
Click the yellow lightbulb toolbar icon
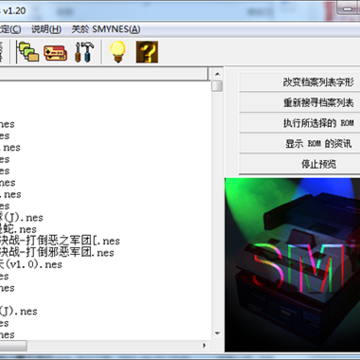[118, 52]
